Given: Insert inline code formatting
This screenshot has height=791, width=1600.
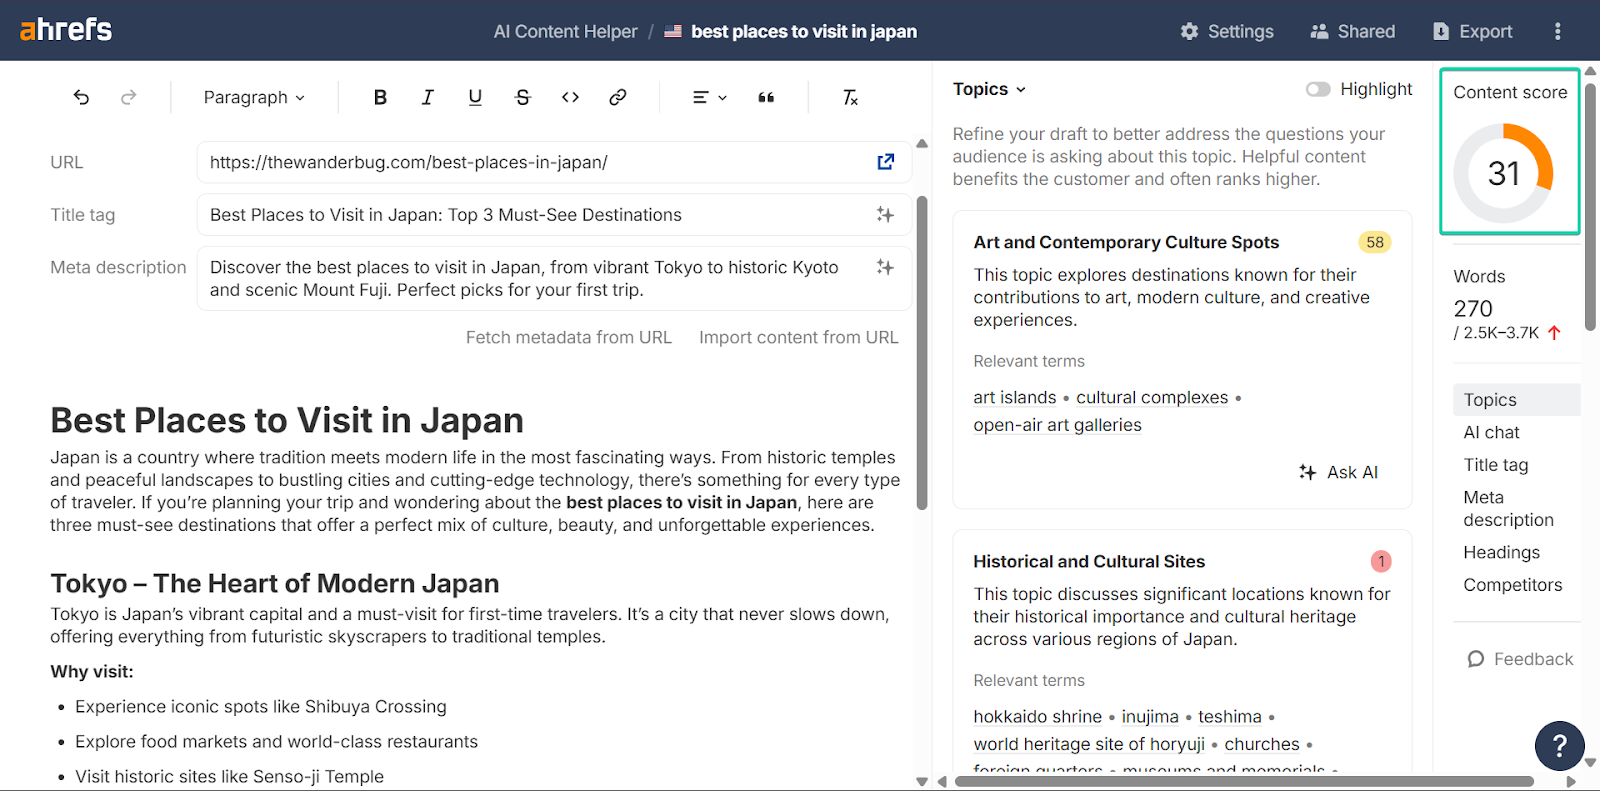Looking at the screenshot, I should pos(570,97).
